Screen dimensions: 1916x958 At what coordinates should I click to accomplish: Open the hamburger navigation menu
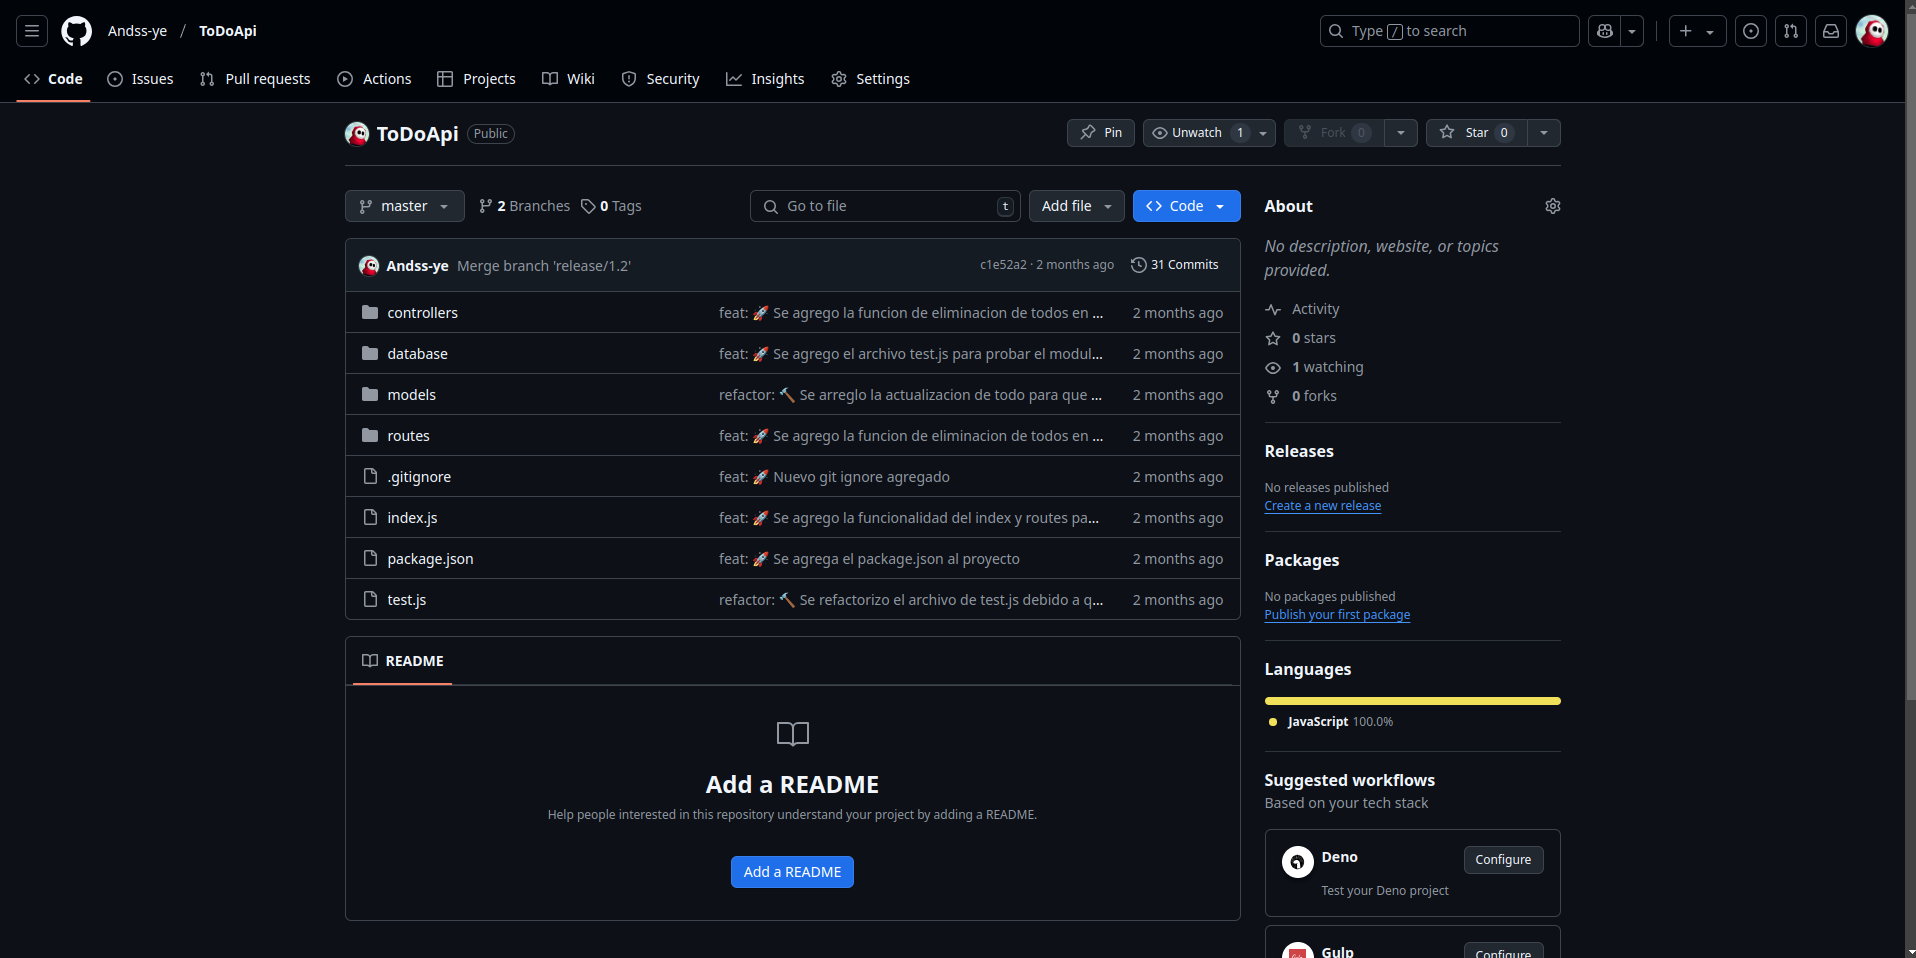32,31
